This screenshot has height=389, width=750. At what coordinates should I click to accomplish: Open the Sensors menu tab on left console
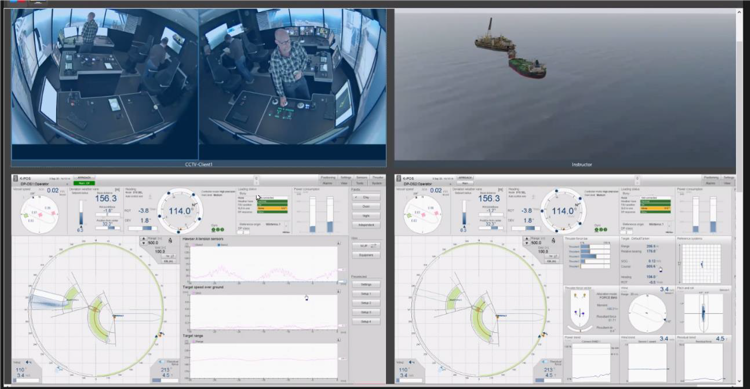[362, 178]
